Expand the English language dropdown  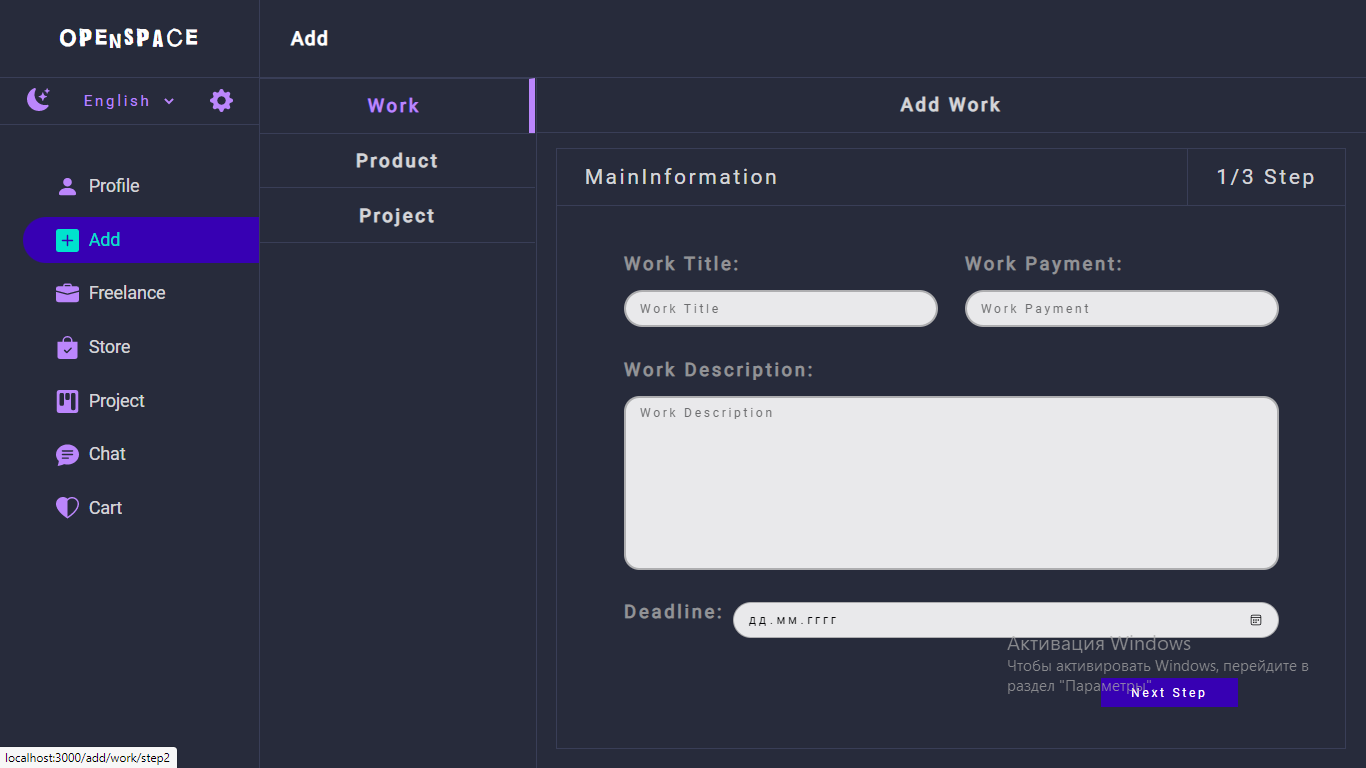click(x=129, y=101)
